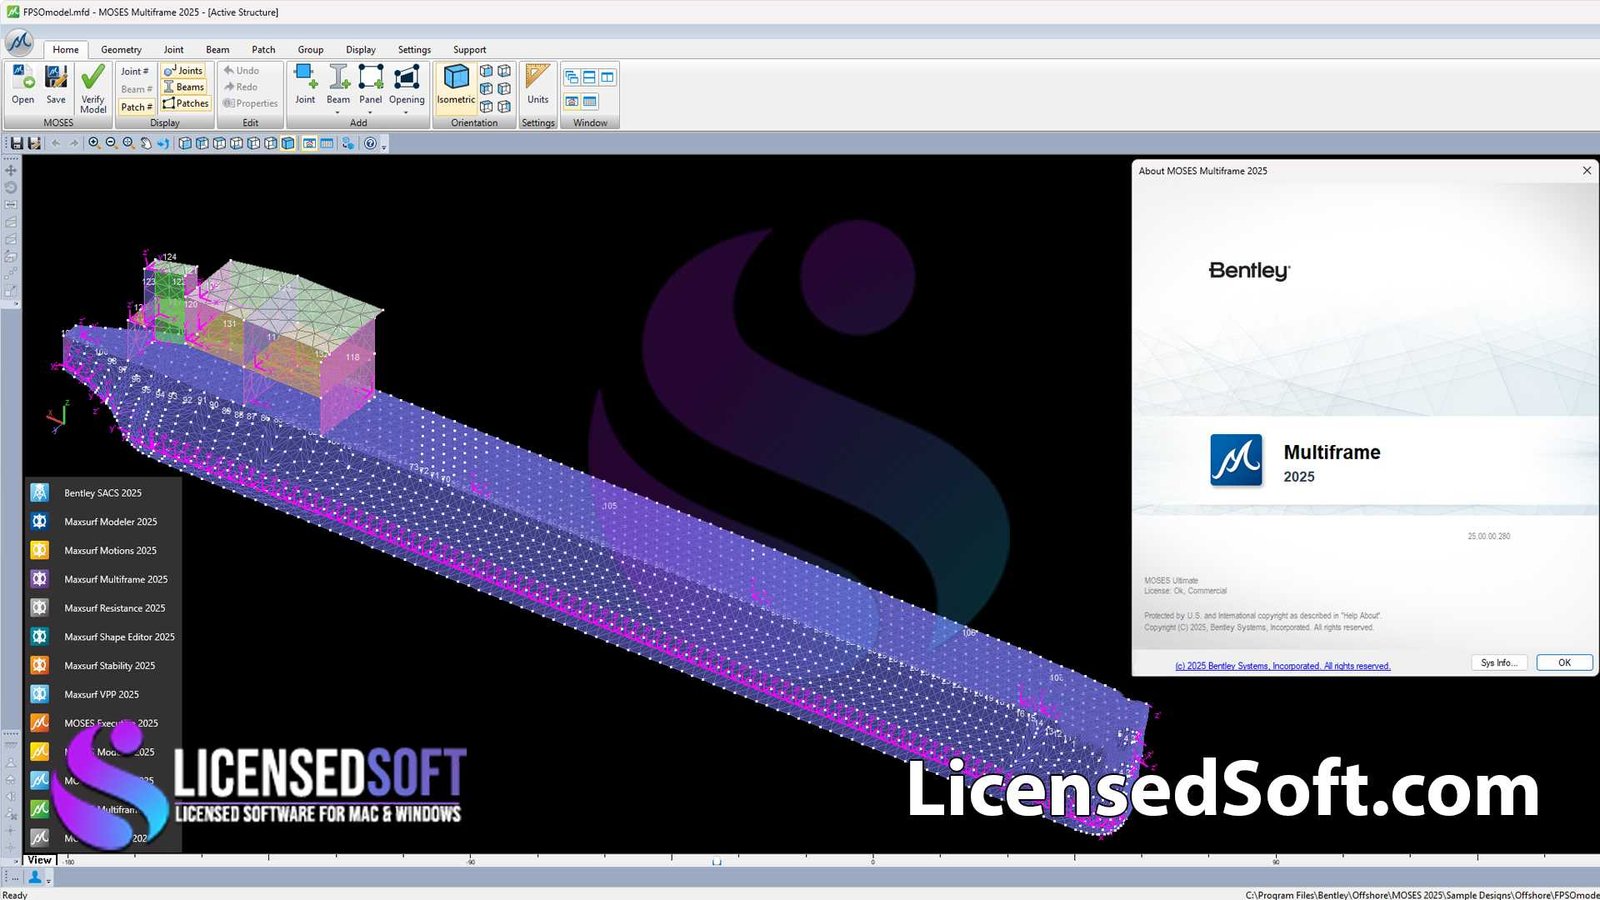Close the About MOSES Multiframe dialog
This screenshot has height=900, width=1600.
point(1586,171)
